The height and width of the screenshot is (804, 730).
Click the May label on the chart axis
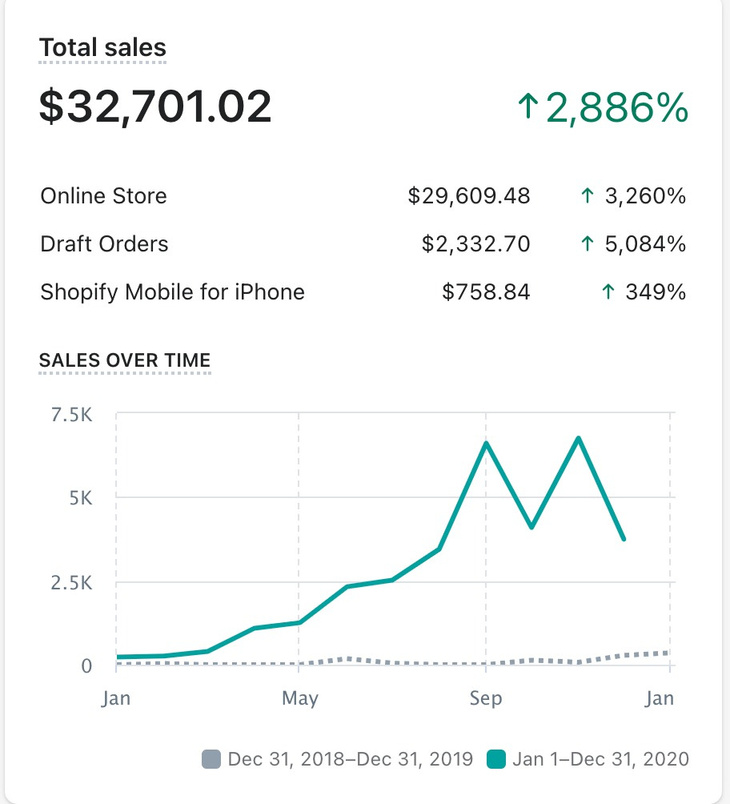(x=300, y=698)
